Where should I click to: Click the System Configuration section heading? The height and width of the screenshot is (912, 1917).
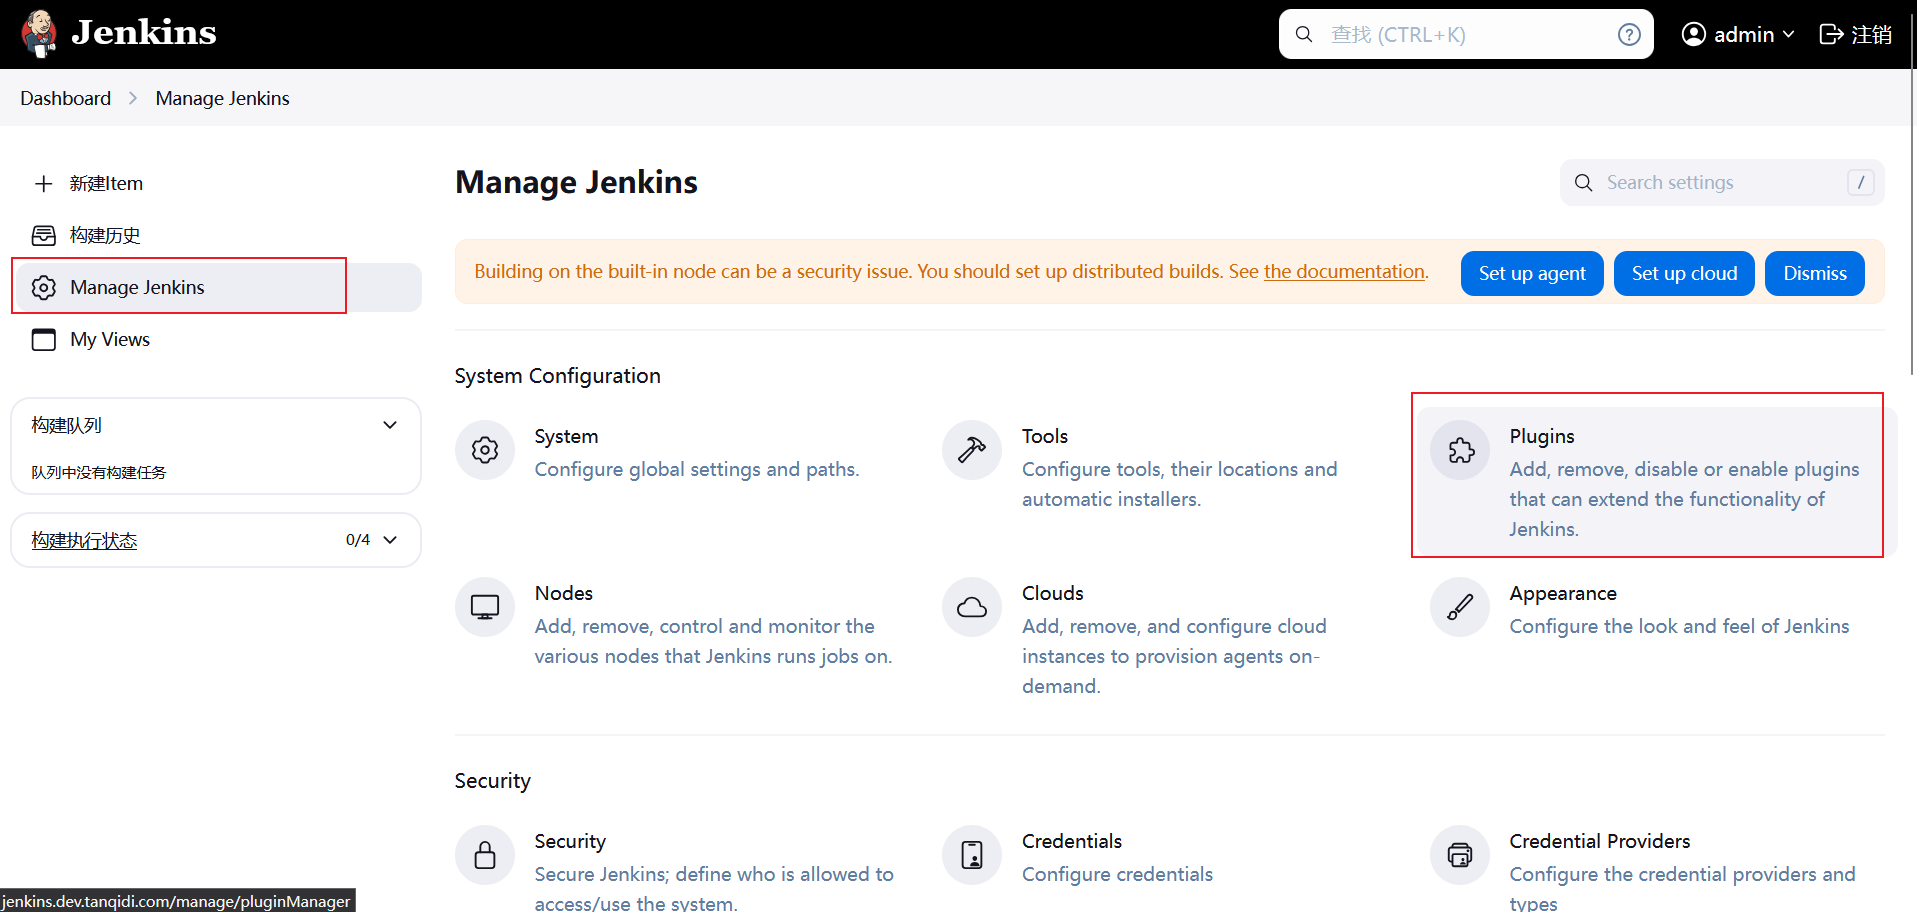tap(557, 376)
